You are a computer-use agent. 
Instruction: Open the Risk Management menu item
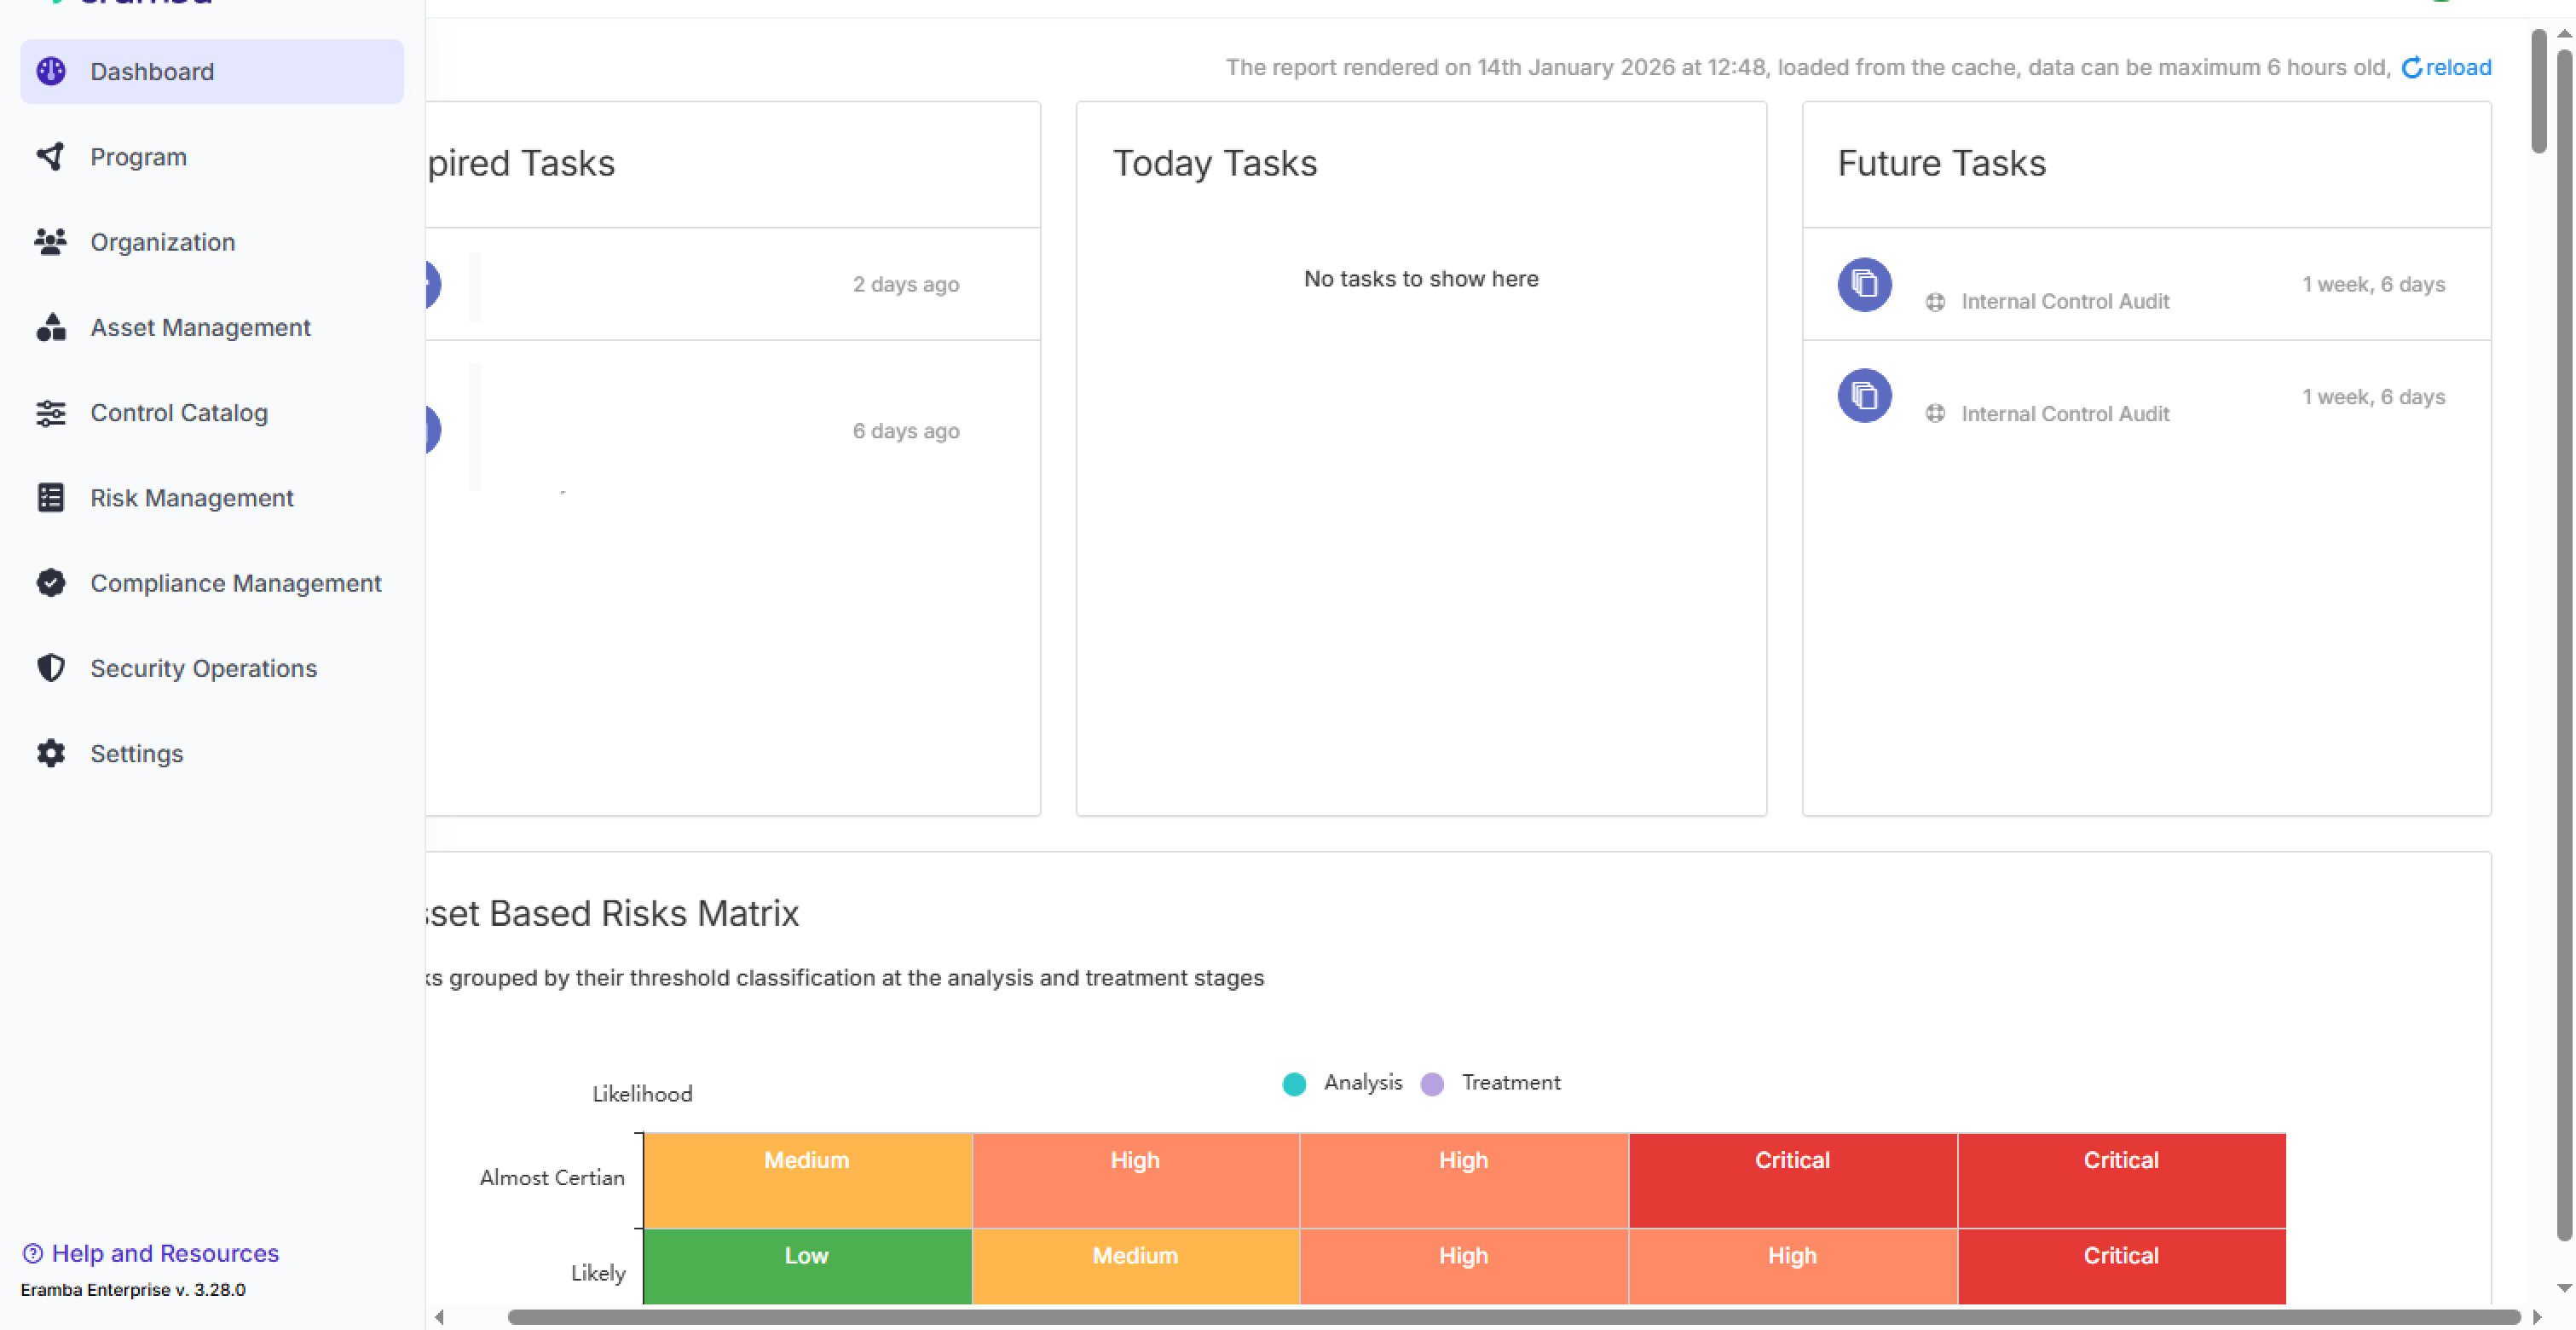coord(191,497)
